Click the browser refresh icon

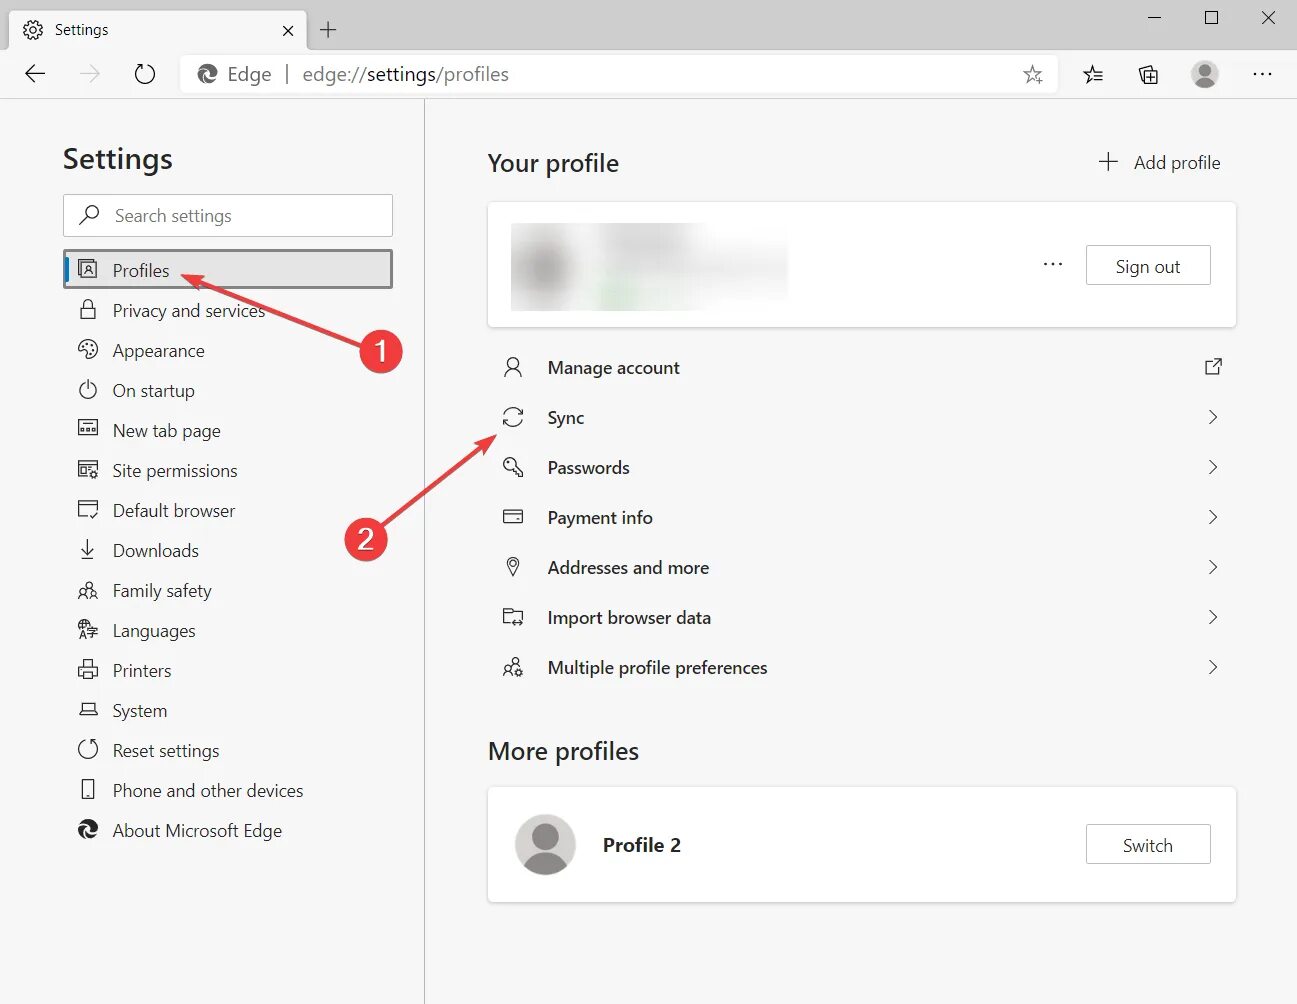click(x=145, y=74)
